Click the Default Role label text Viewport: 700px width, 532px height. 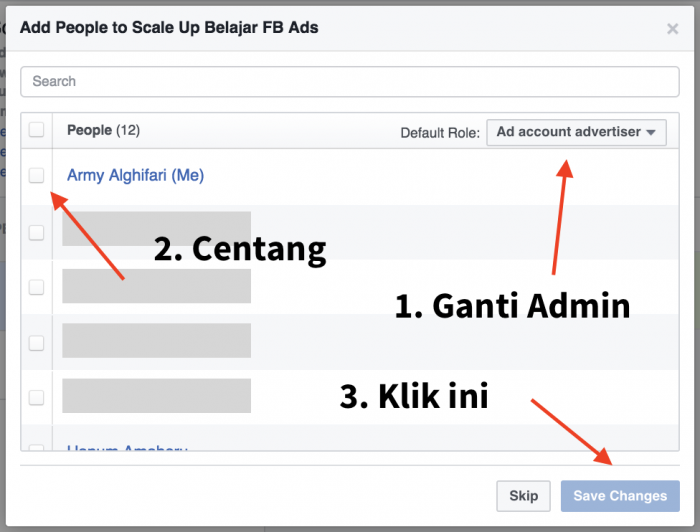point(440,133)
